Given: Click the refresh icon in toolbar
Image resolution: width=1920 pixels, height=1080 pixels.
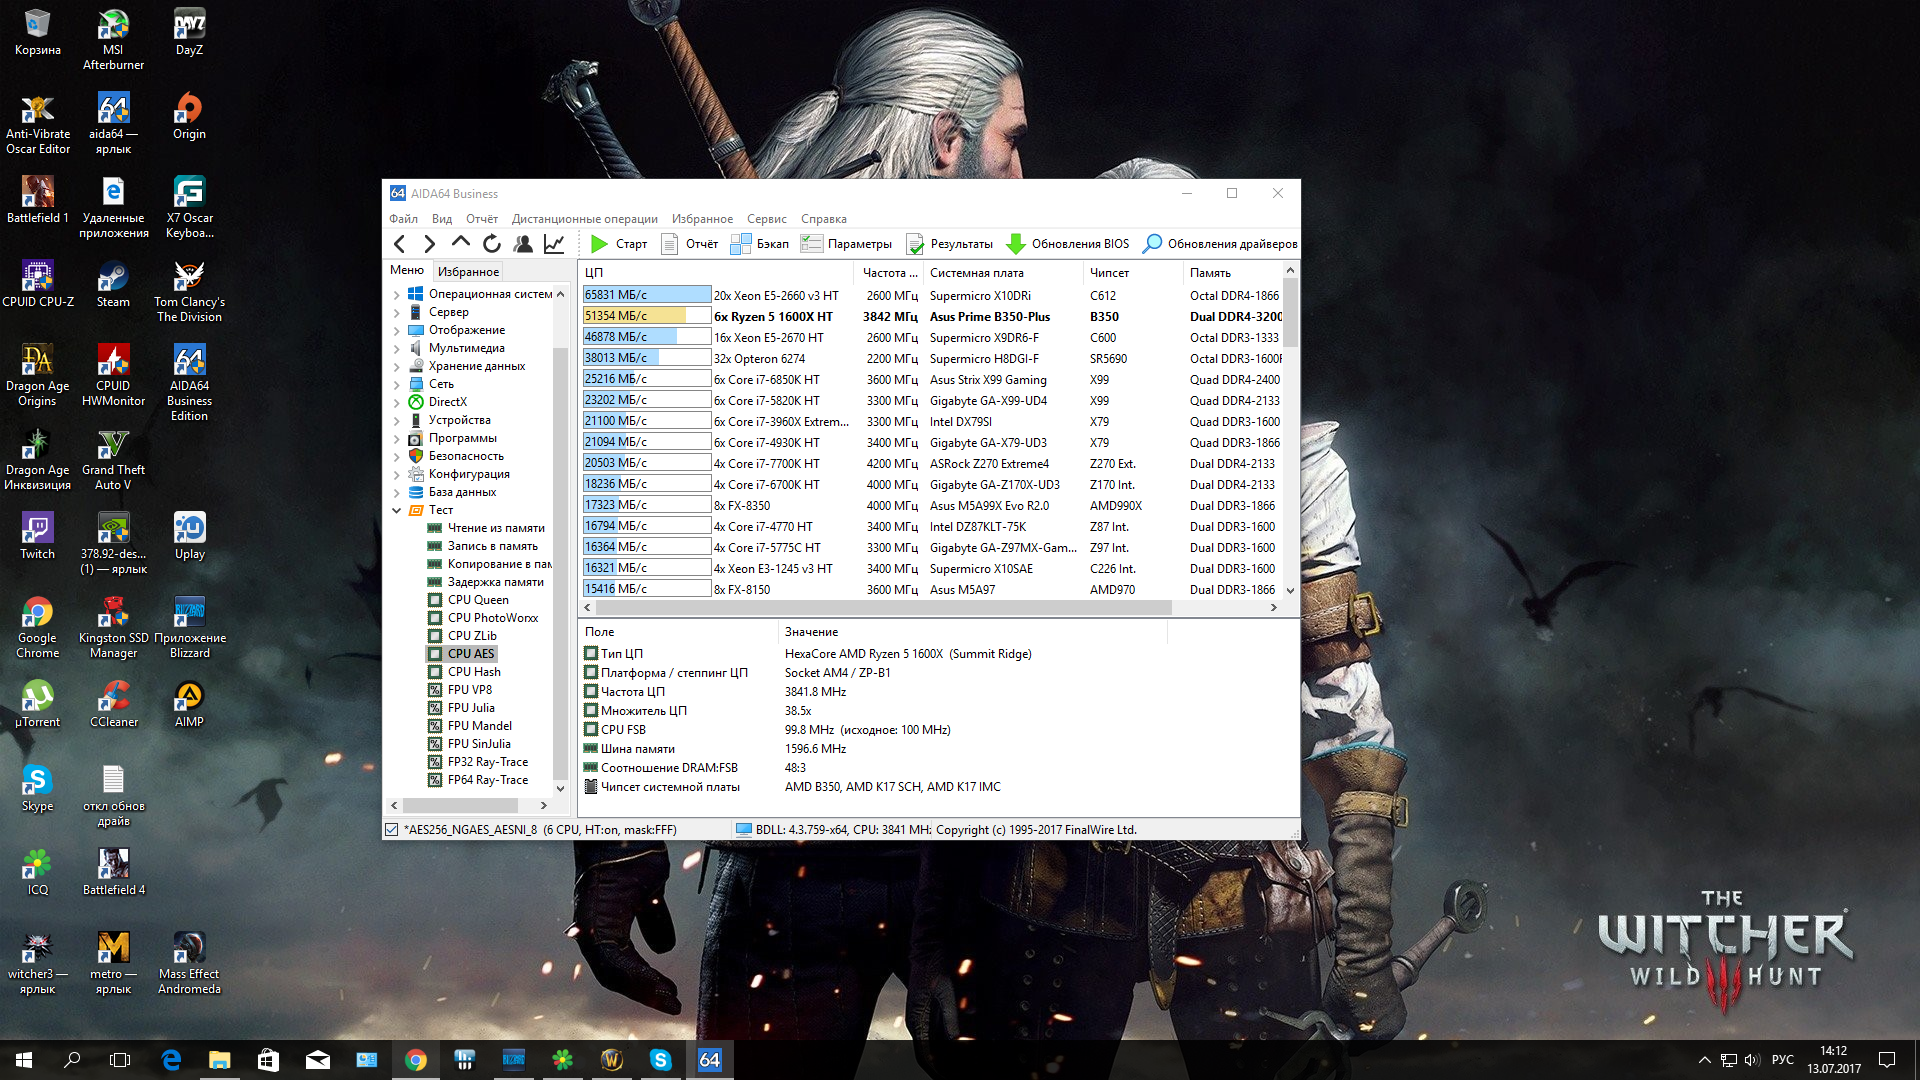Looking at the screenshot, I should pos(492,244).
